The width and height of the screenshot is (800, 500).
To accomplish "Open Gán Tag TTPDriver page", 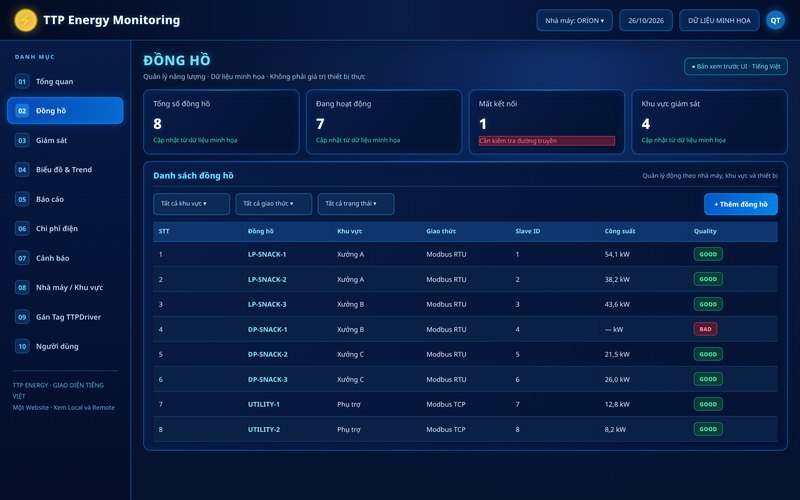I will (x=65, y=317).
